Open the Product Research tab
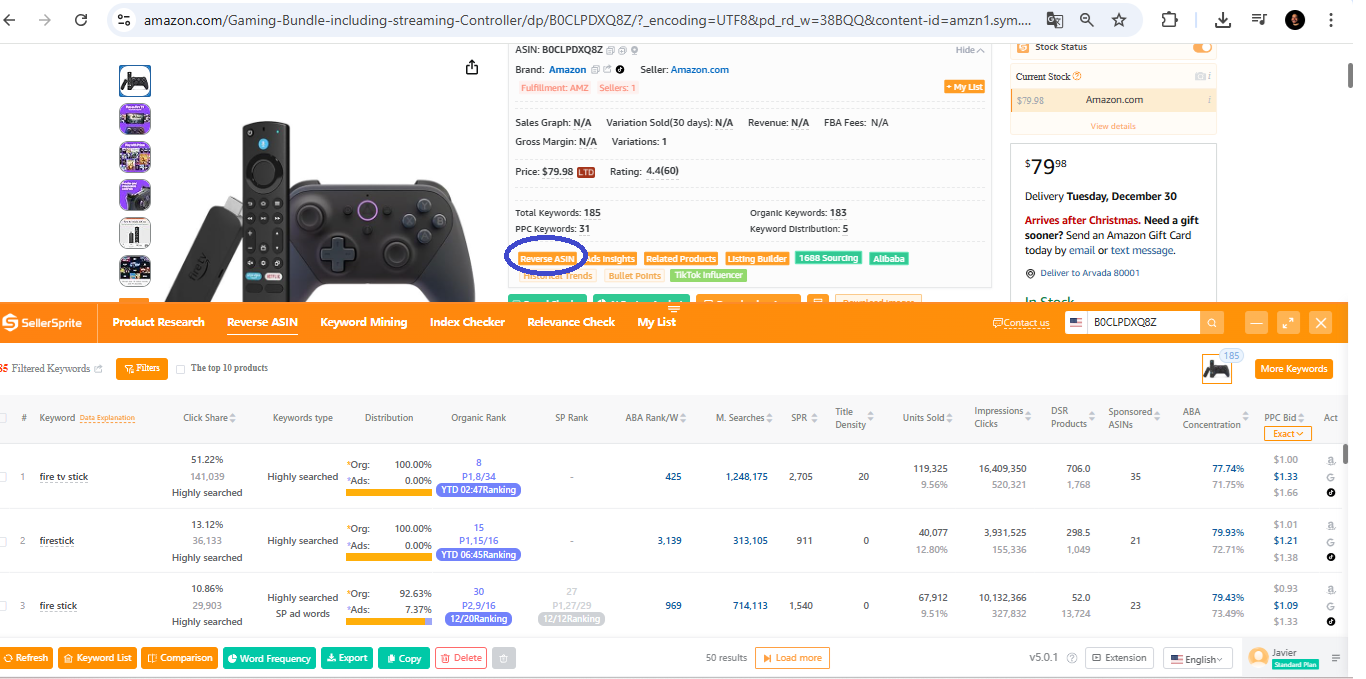 pyautogui.click(x=158, y=322)
